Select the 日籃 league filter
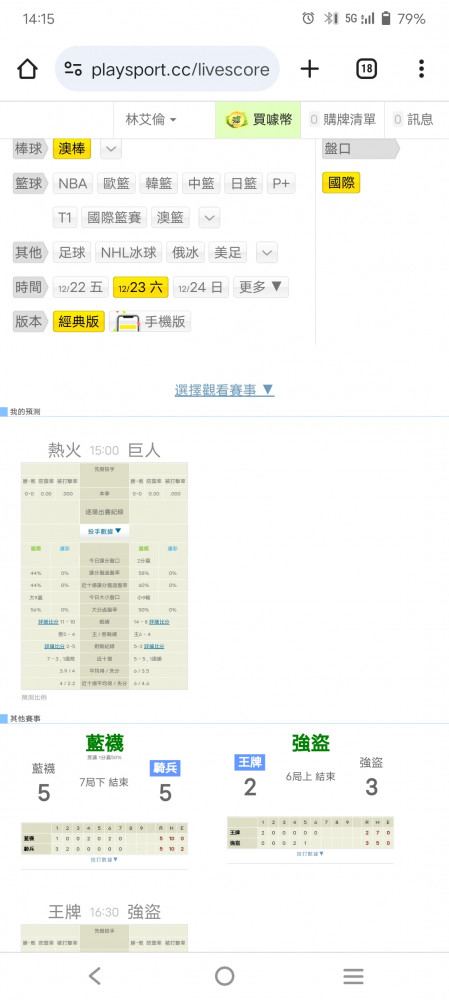This screenshot has width=449, height=1000. tap(244, 184)
